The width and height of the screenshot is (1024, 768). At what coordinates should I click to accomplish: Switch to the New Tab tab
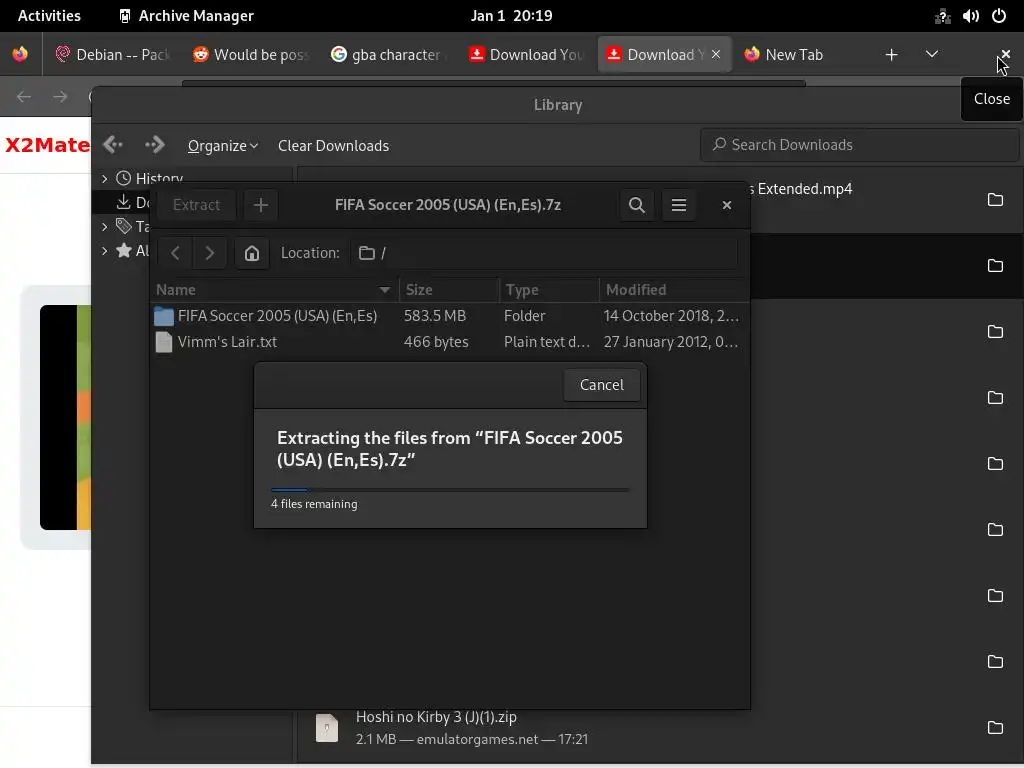[x=794, y=55]
